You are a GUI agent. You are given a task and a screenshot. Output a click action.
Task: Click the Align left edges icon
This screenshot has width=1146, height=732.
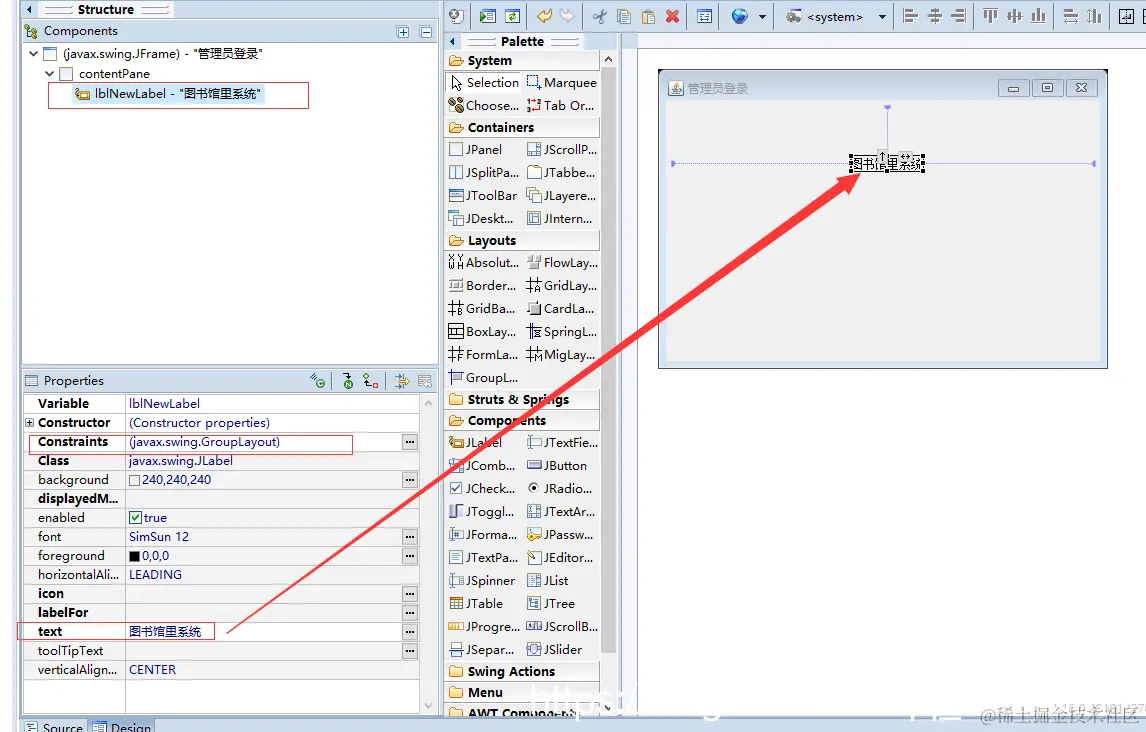coord(911,16)
